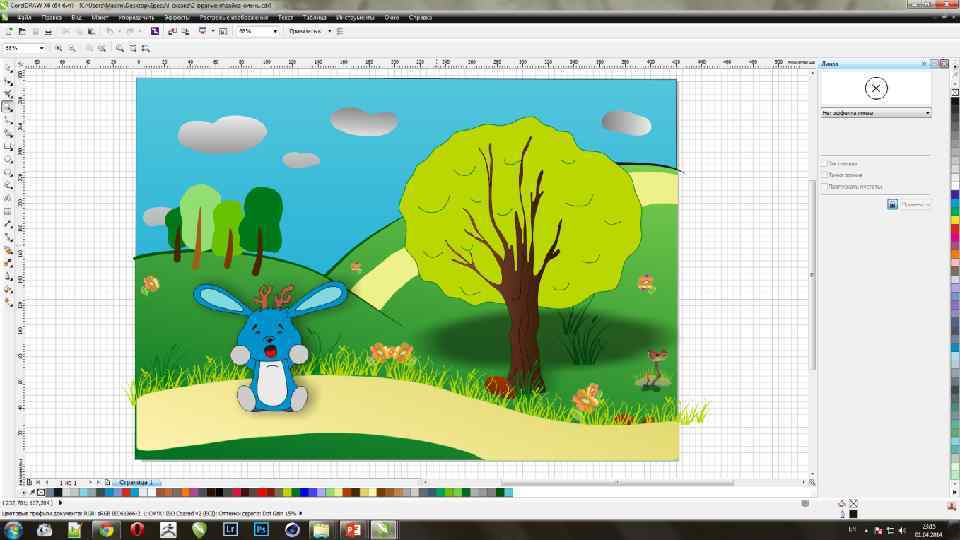Pick the no-color X swatch in the bottom palette

(40, 492)
